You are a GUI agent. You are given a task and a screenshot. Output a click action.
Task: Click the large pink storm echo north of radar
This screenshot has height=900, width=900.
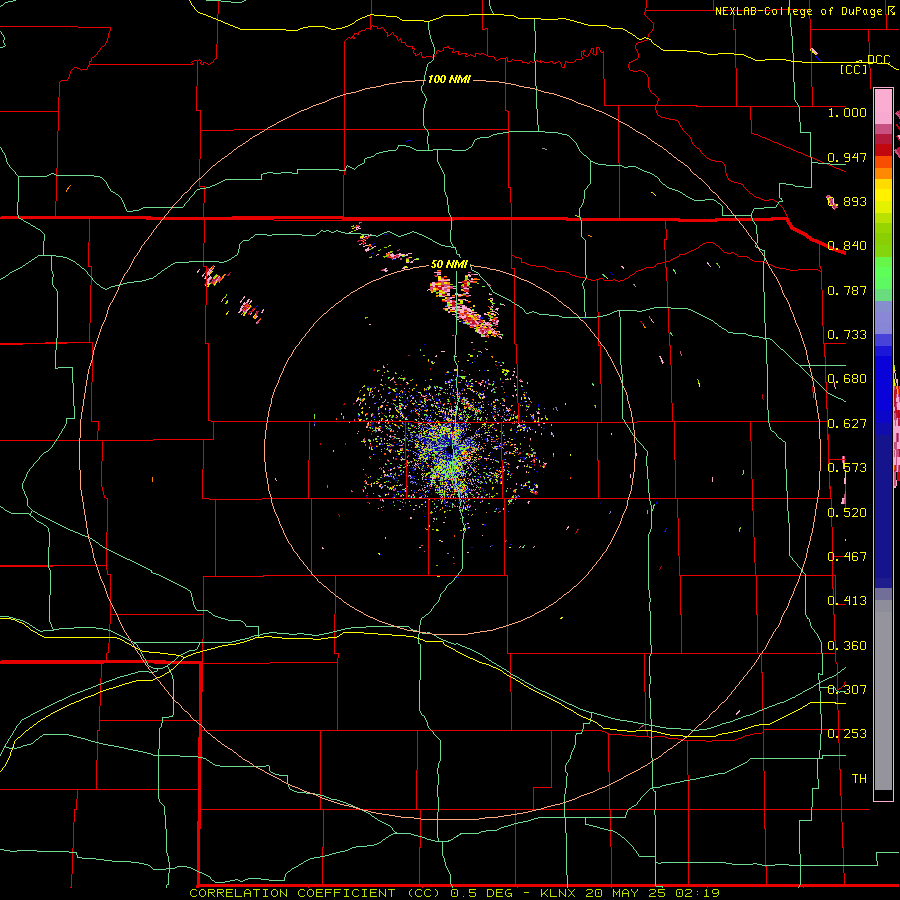pyautogui.click(x=465, y=305)
